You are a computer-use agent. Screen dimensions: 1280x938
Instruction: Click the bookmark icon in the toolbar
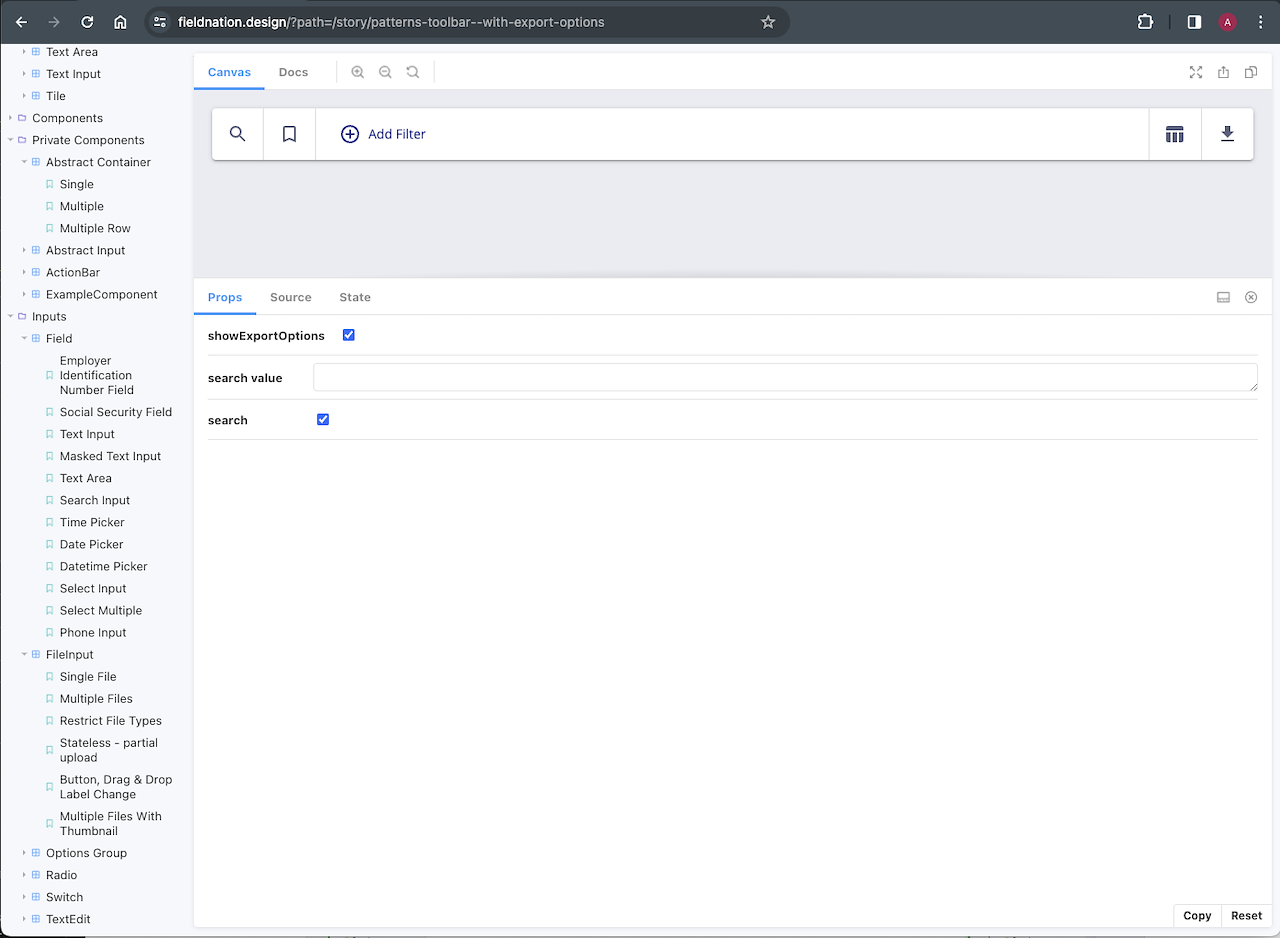289,134
